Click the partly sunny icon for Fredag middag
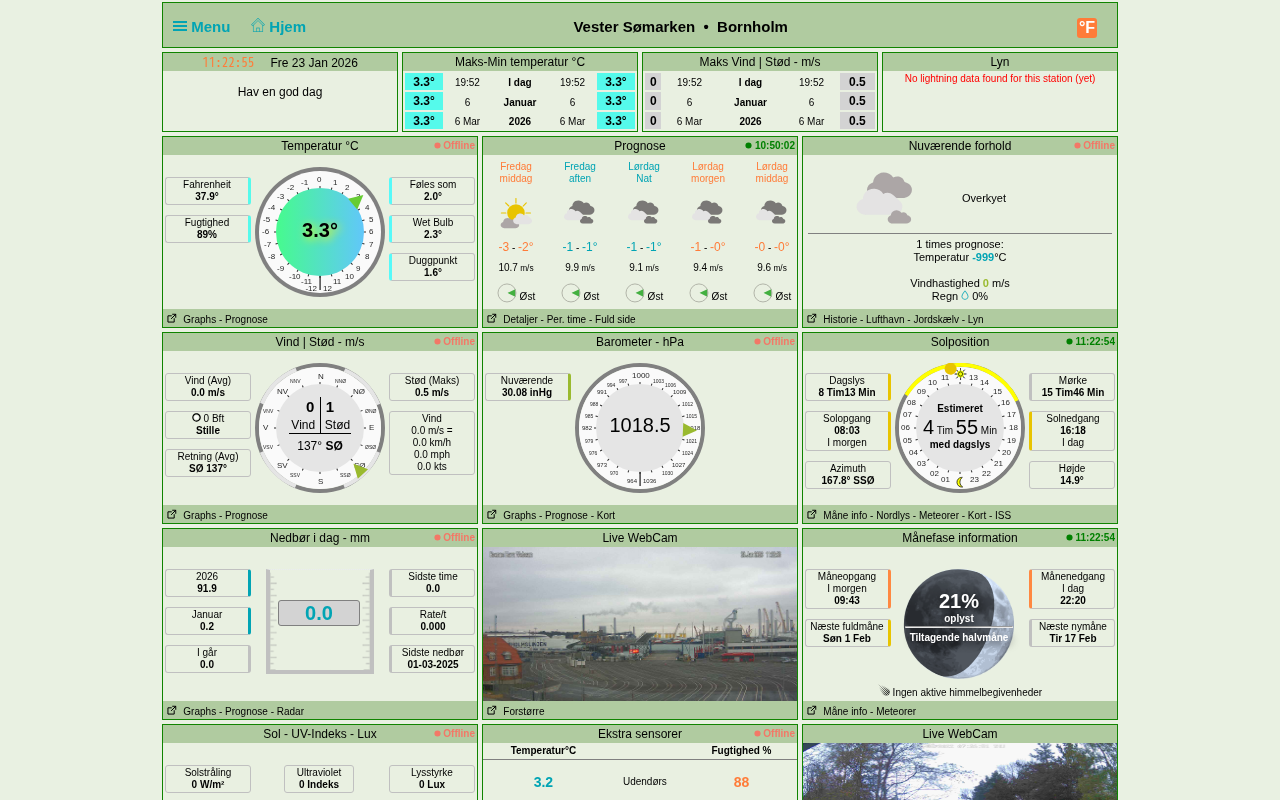The height and width of the screenshot is (800, 1280). click(515, 213)
